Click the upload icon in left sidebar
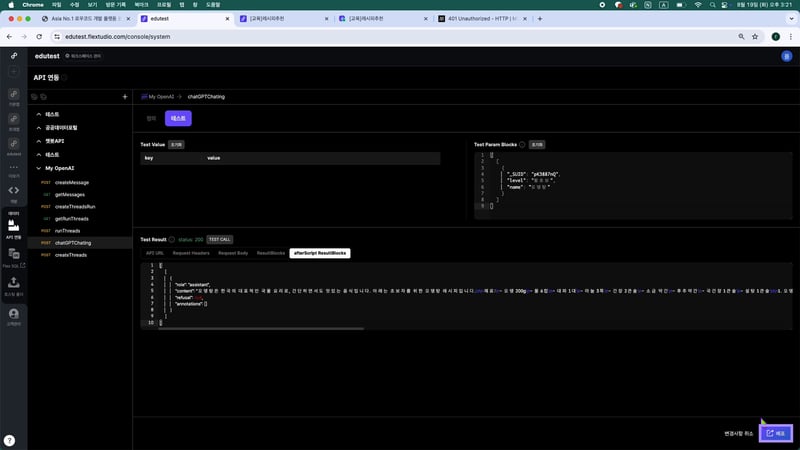The image size is (800, 450). click(x=14, y=284)
